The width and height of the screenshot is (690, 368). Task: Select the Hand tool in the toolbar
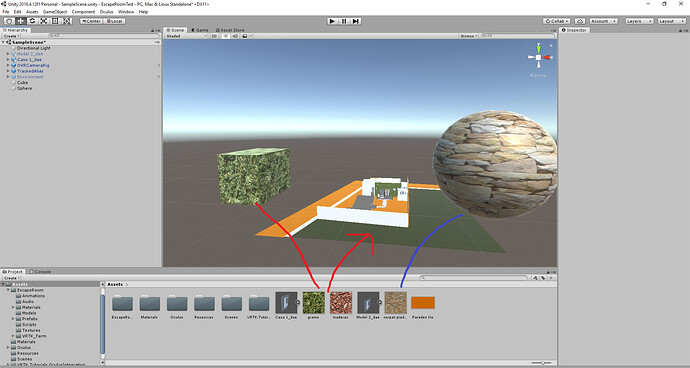pyautogui.click(x=9, y=21)
